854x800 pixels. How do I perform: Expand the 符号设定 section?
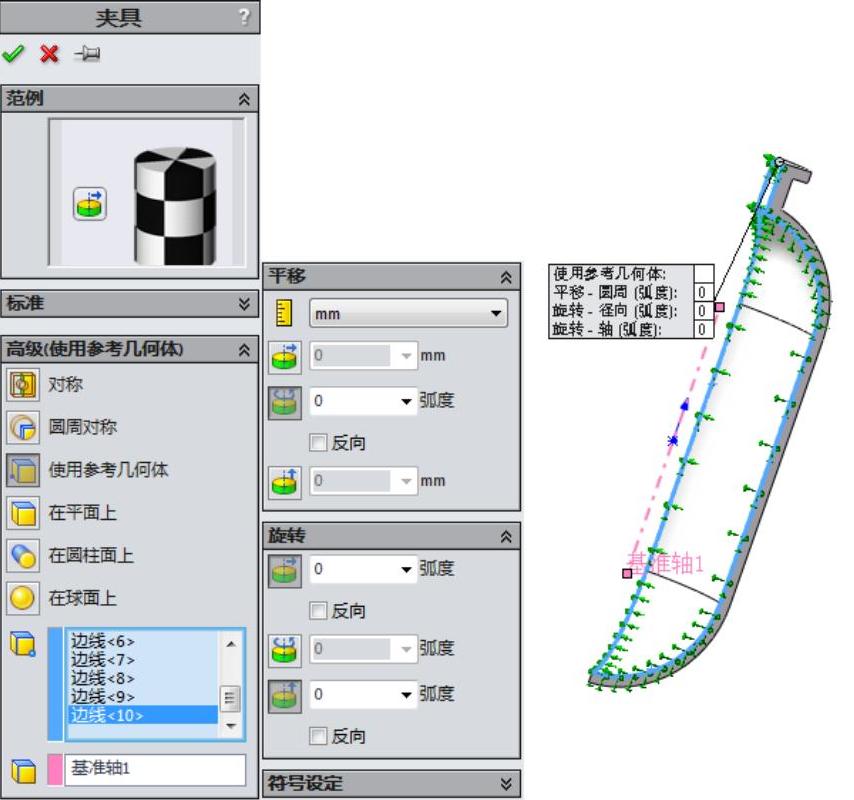tap(506, 784)
